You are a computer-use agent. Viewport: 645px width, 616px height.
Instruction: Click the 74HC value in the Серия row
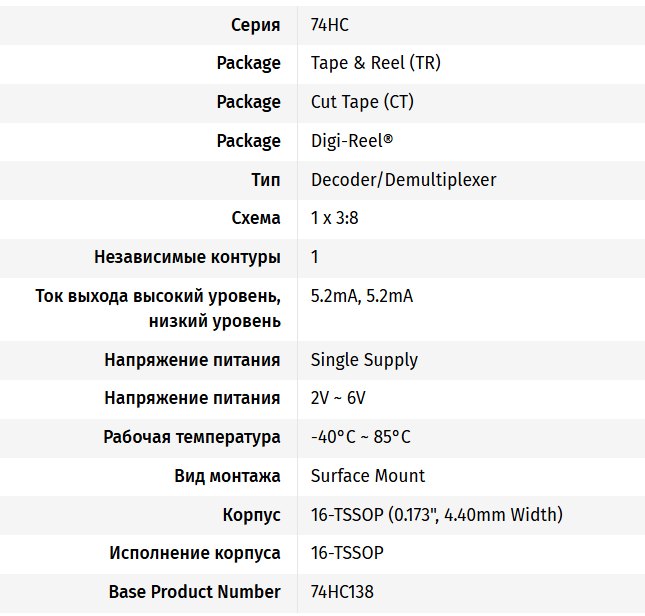(329, 25)
